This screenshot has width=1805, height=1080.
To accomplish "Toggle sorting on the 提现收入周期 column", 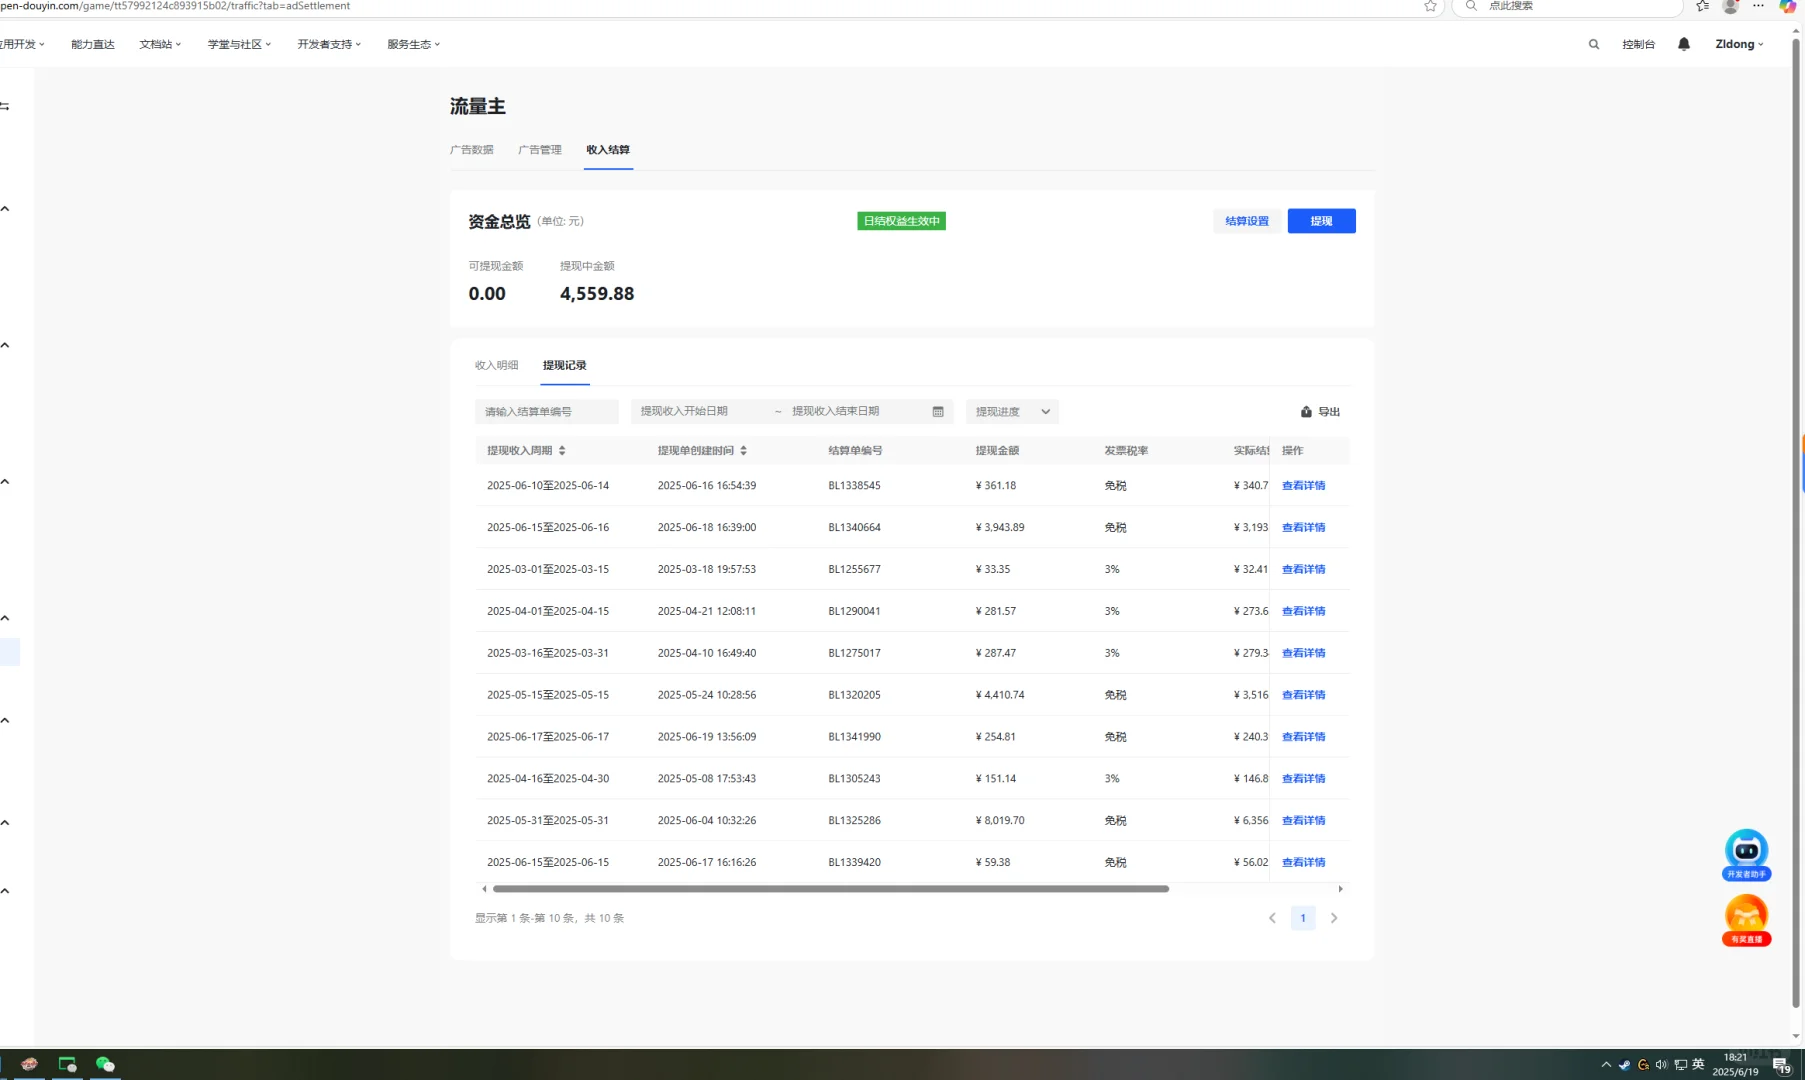I will (562, 450).
